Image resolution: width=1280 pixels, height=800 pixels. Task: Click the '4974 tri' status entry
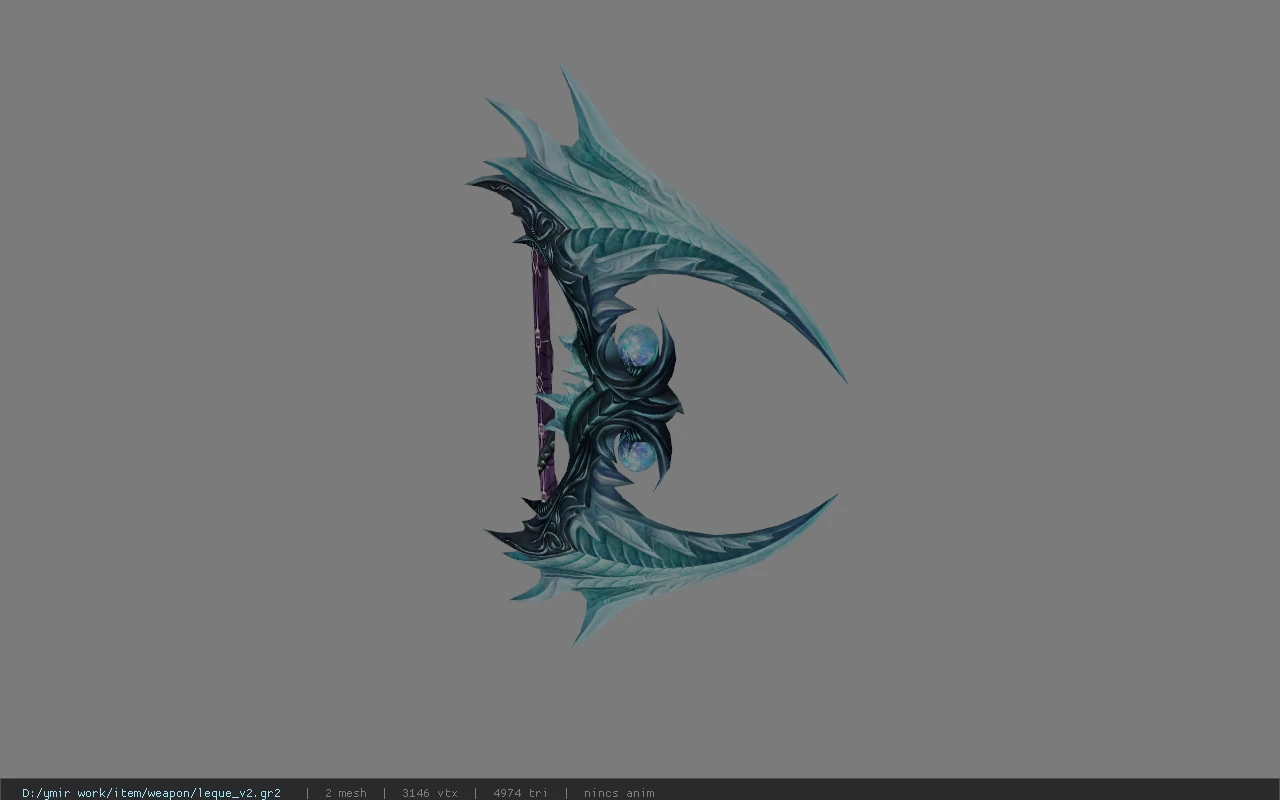(520, 793)
